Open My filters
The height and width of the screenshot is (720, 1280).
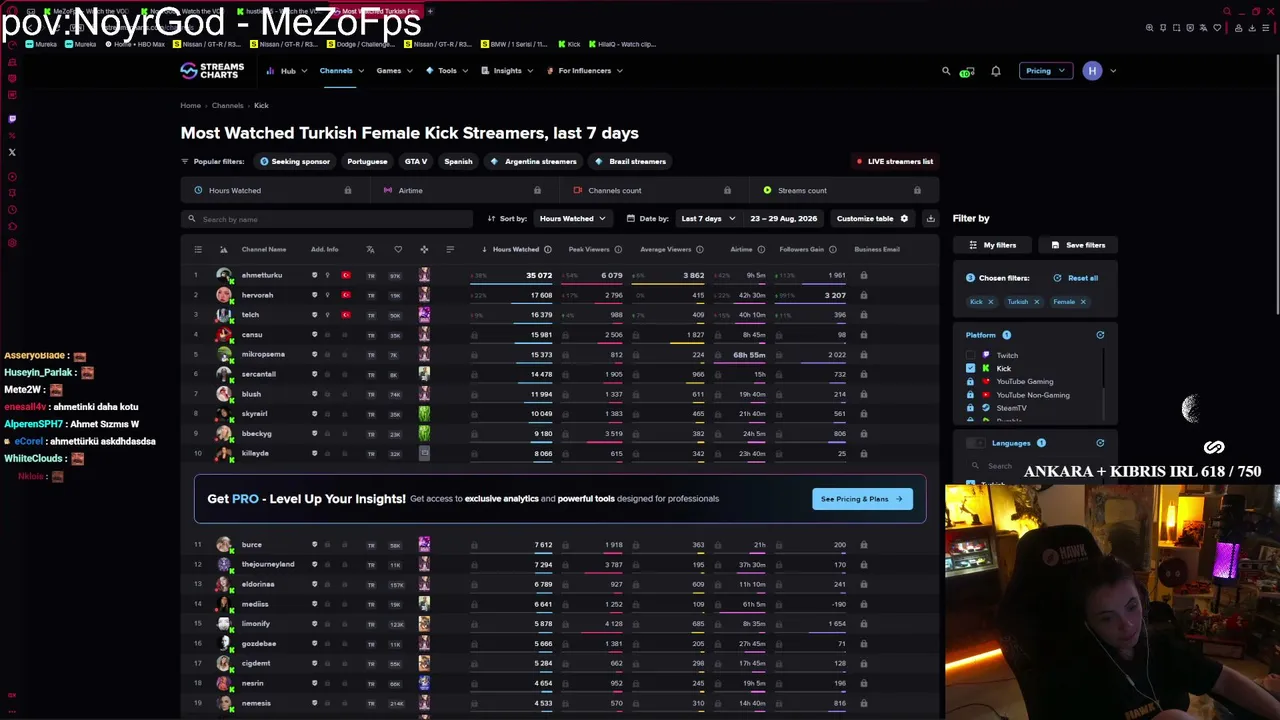coord(992,245)
